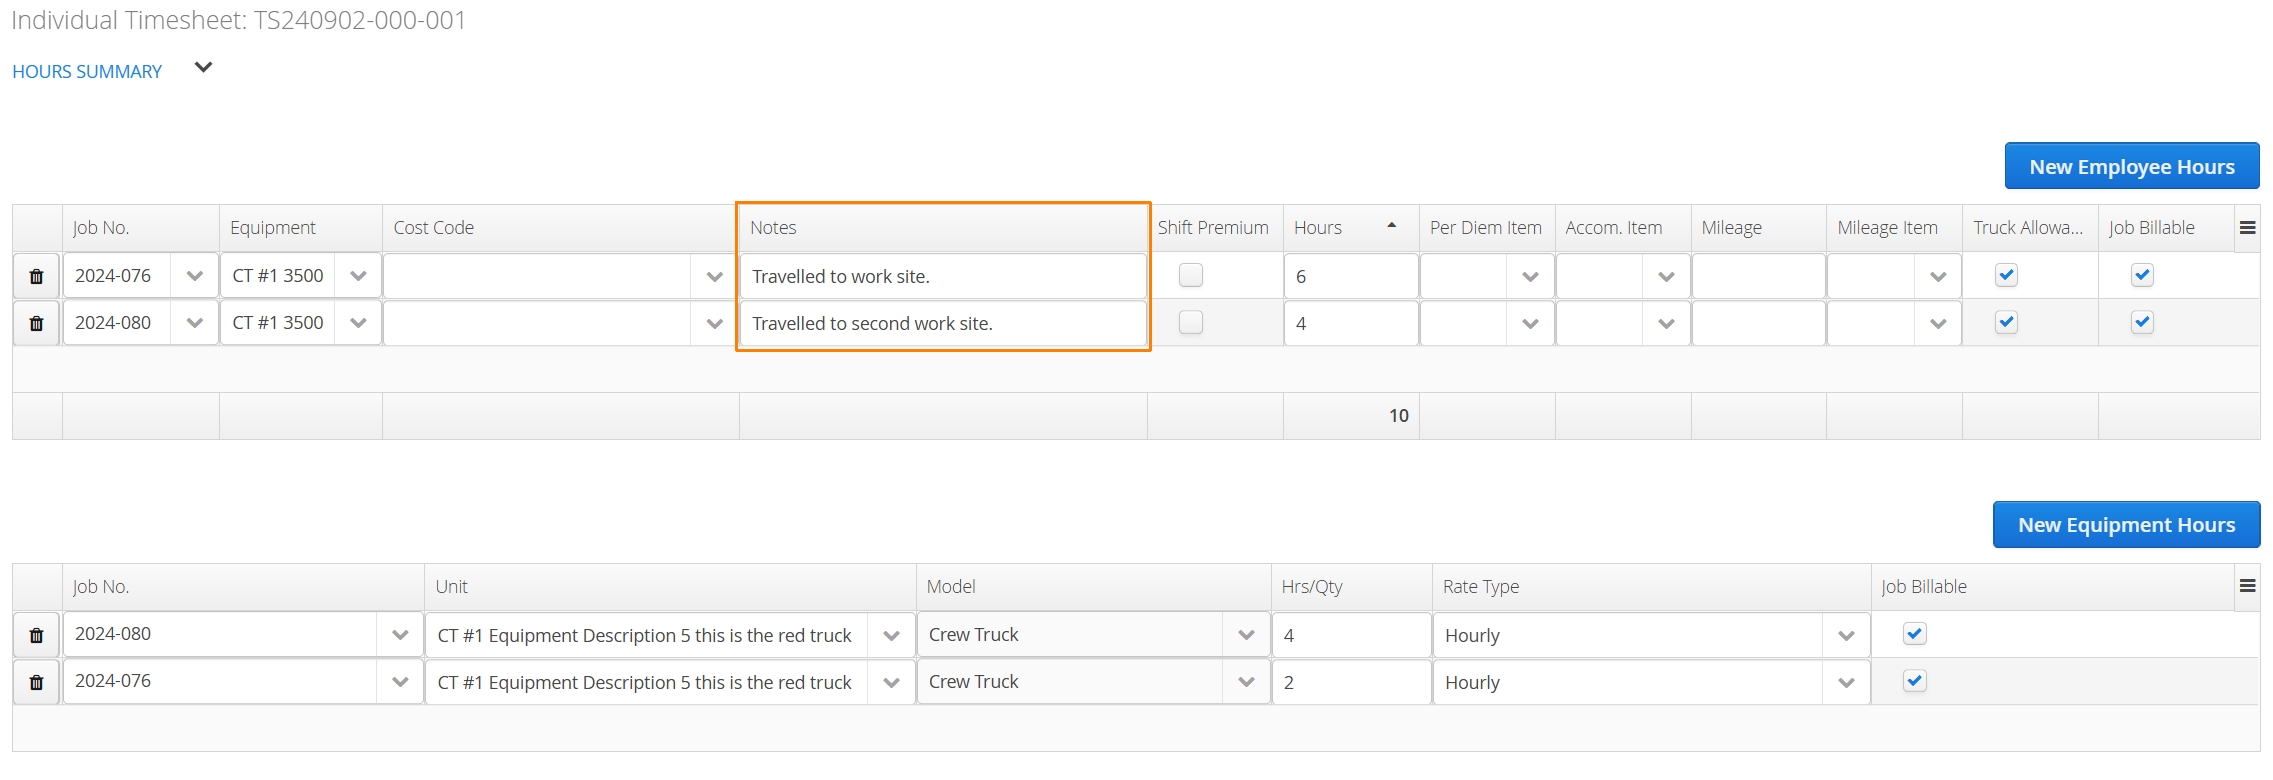The height and width of the screenshot is (780, 2273).
Task: Open Rate Type dropdown in first equipment row
Action: 1846,635
